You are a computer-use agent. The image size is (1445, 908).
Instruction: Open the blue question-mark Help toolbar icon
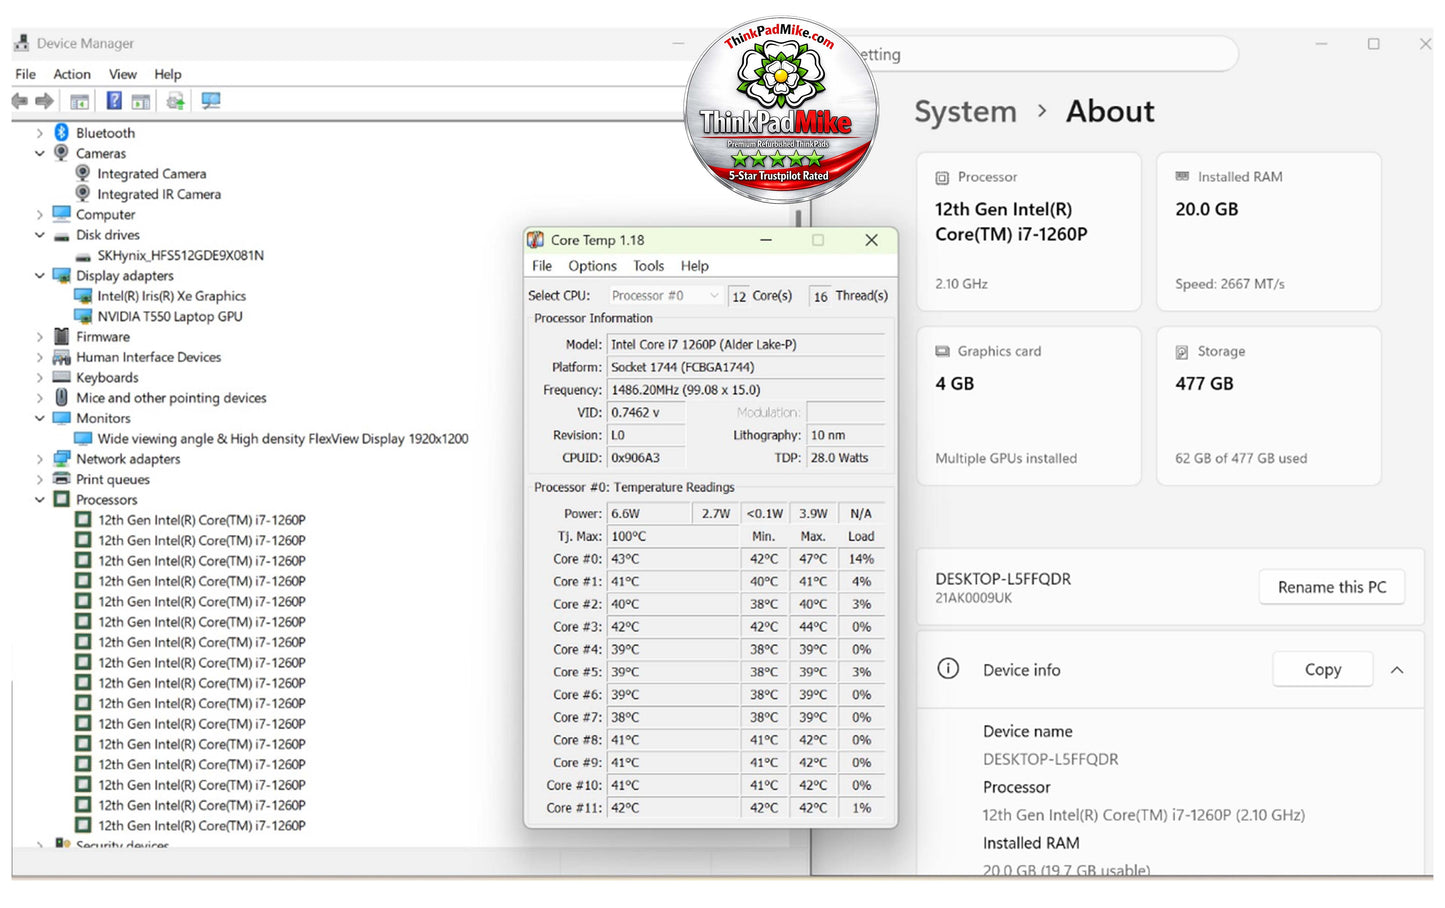(x=114, y=101)
